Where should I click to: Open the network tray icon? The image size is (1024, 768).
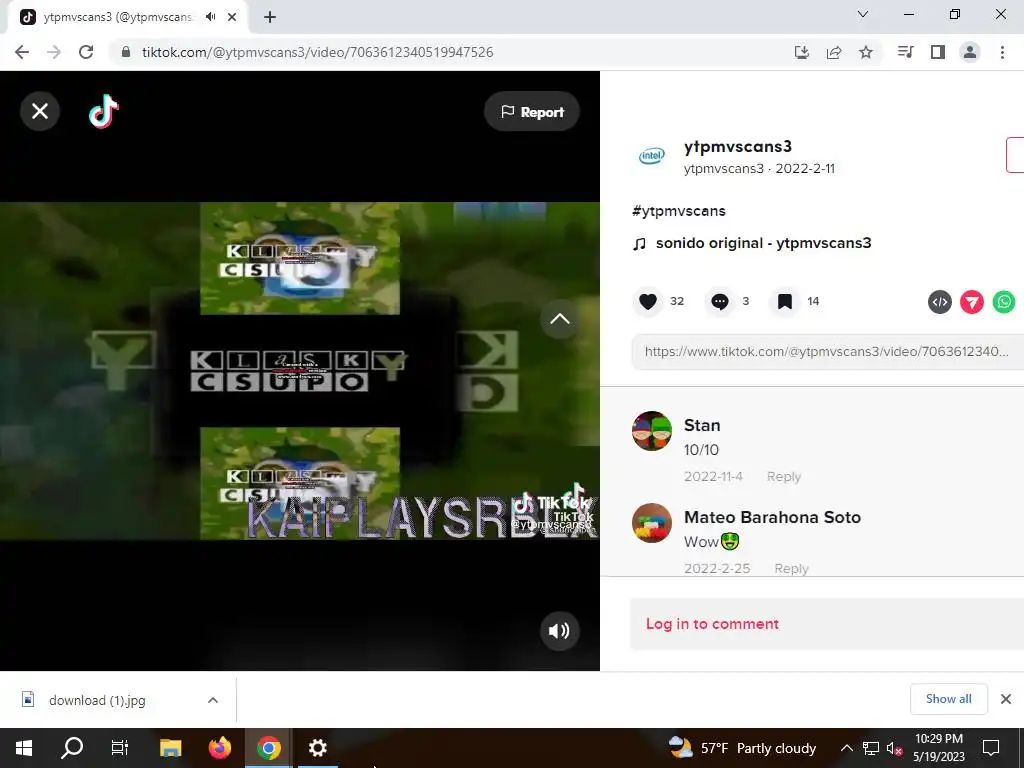point(871,748)
